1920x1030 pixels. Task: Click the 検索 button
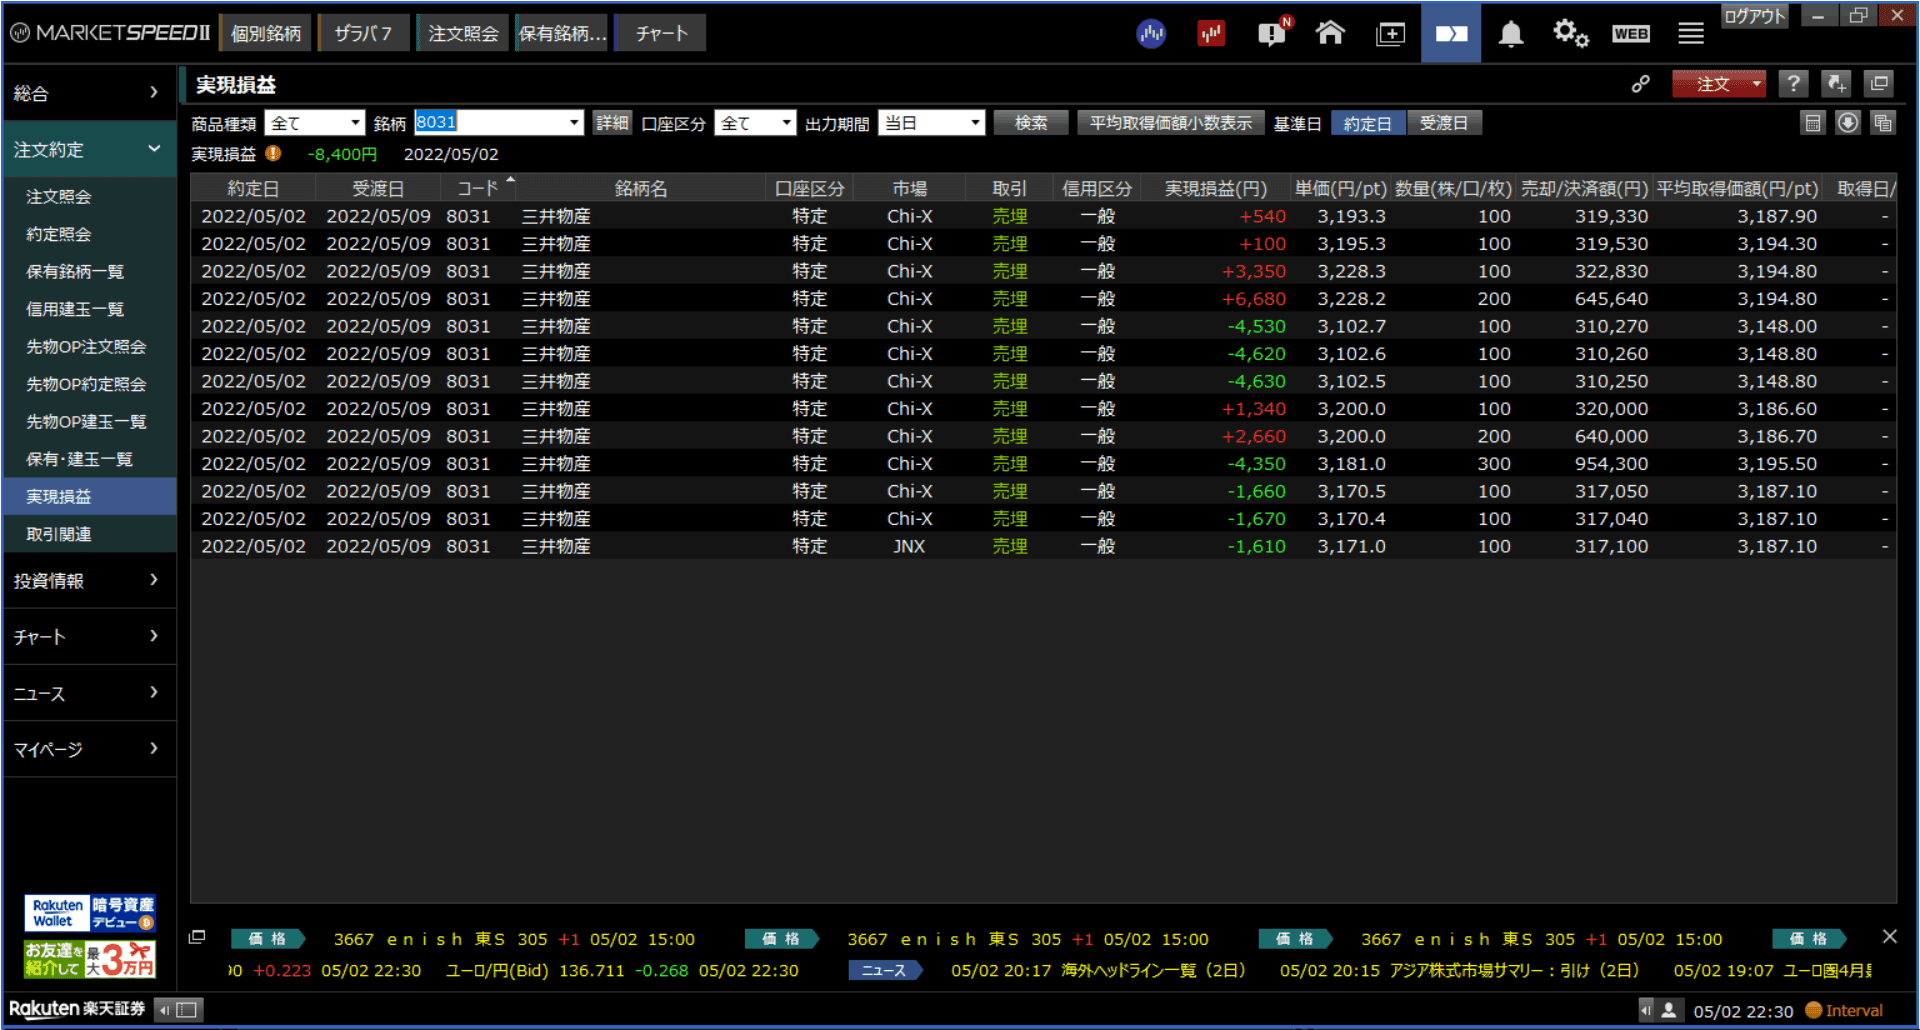click(x=1031, y=123)
